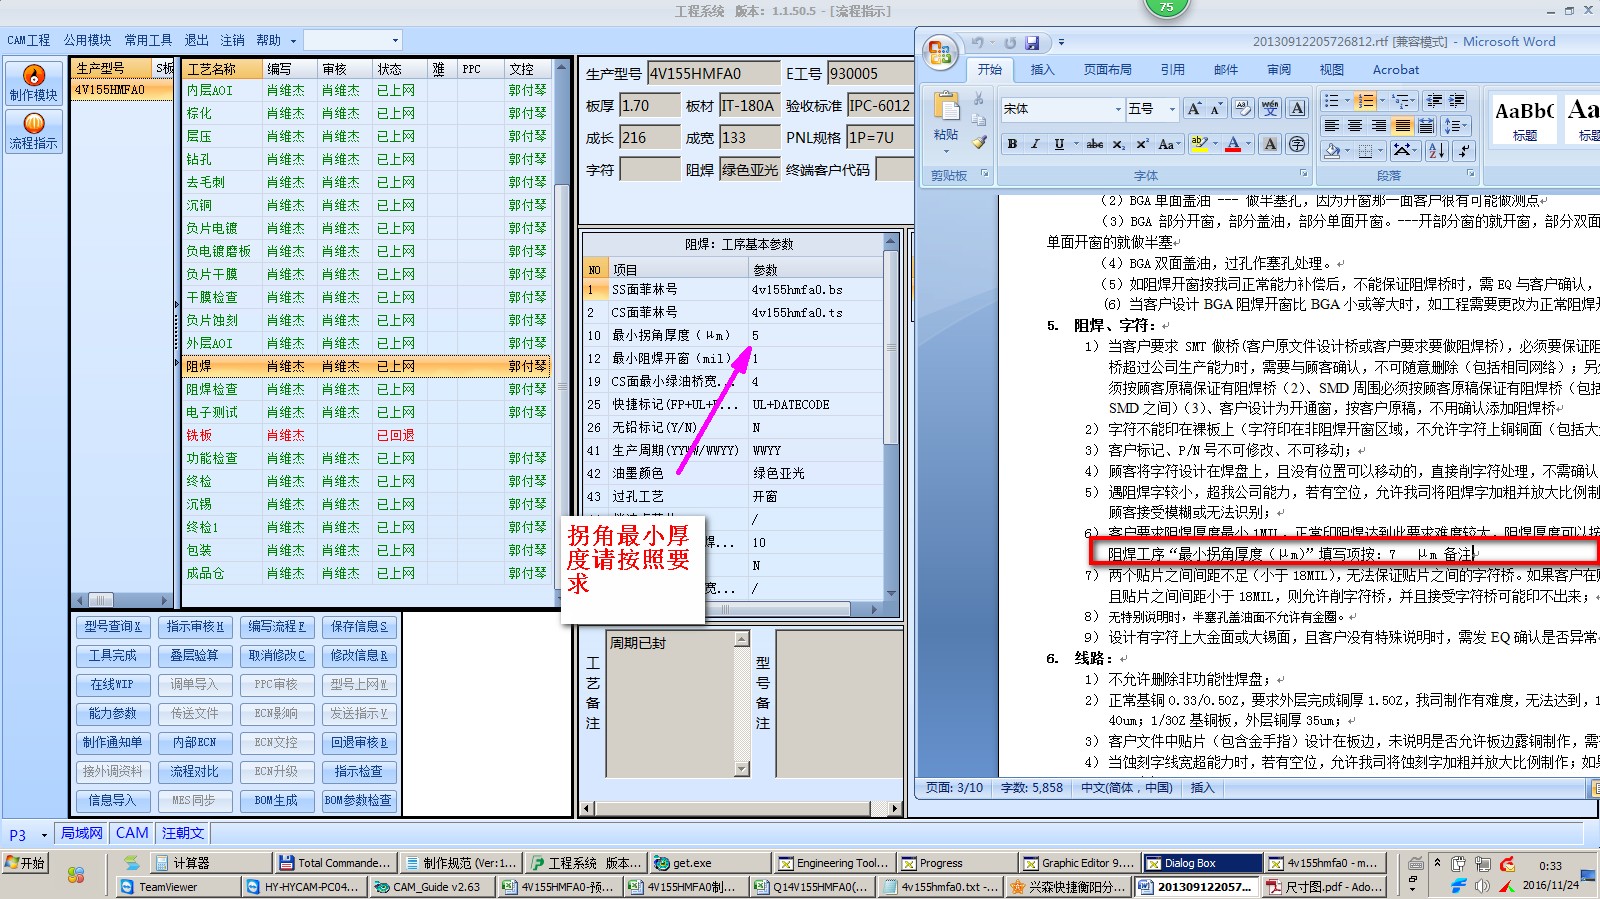
Task: Click 型号查询X button
Action: [113, 626]
